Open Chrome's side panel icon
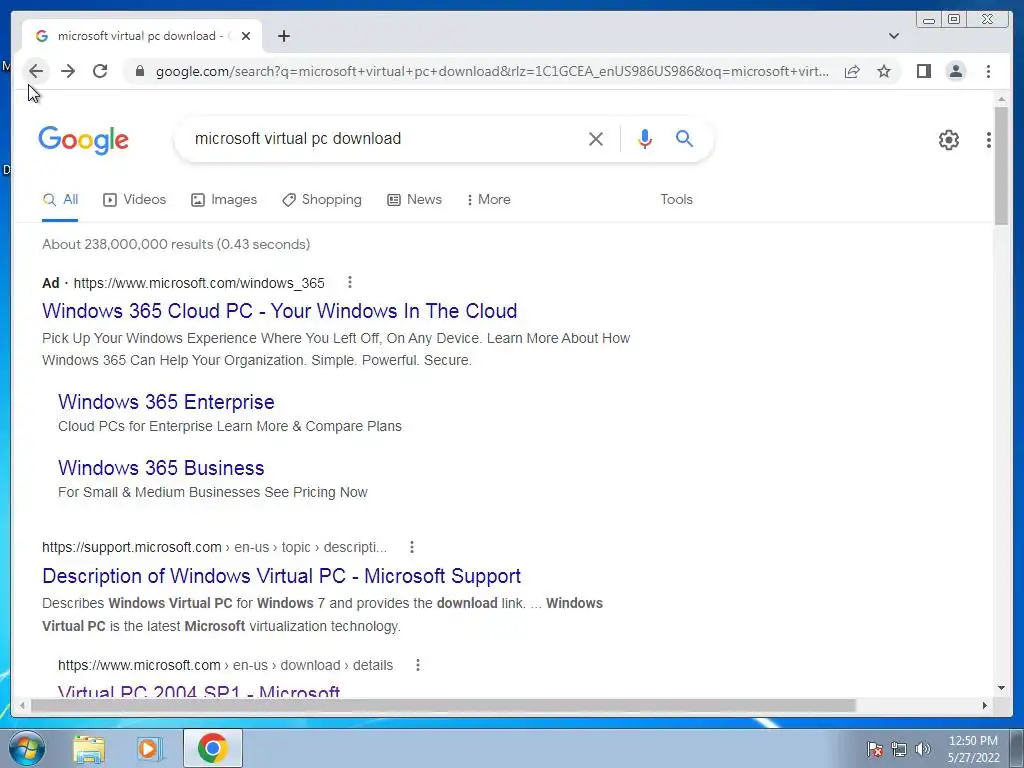Image resolution: width=1024 pixels, height=768 pixels. (x=923, y=71)
